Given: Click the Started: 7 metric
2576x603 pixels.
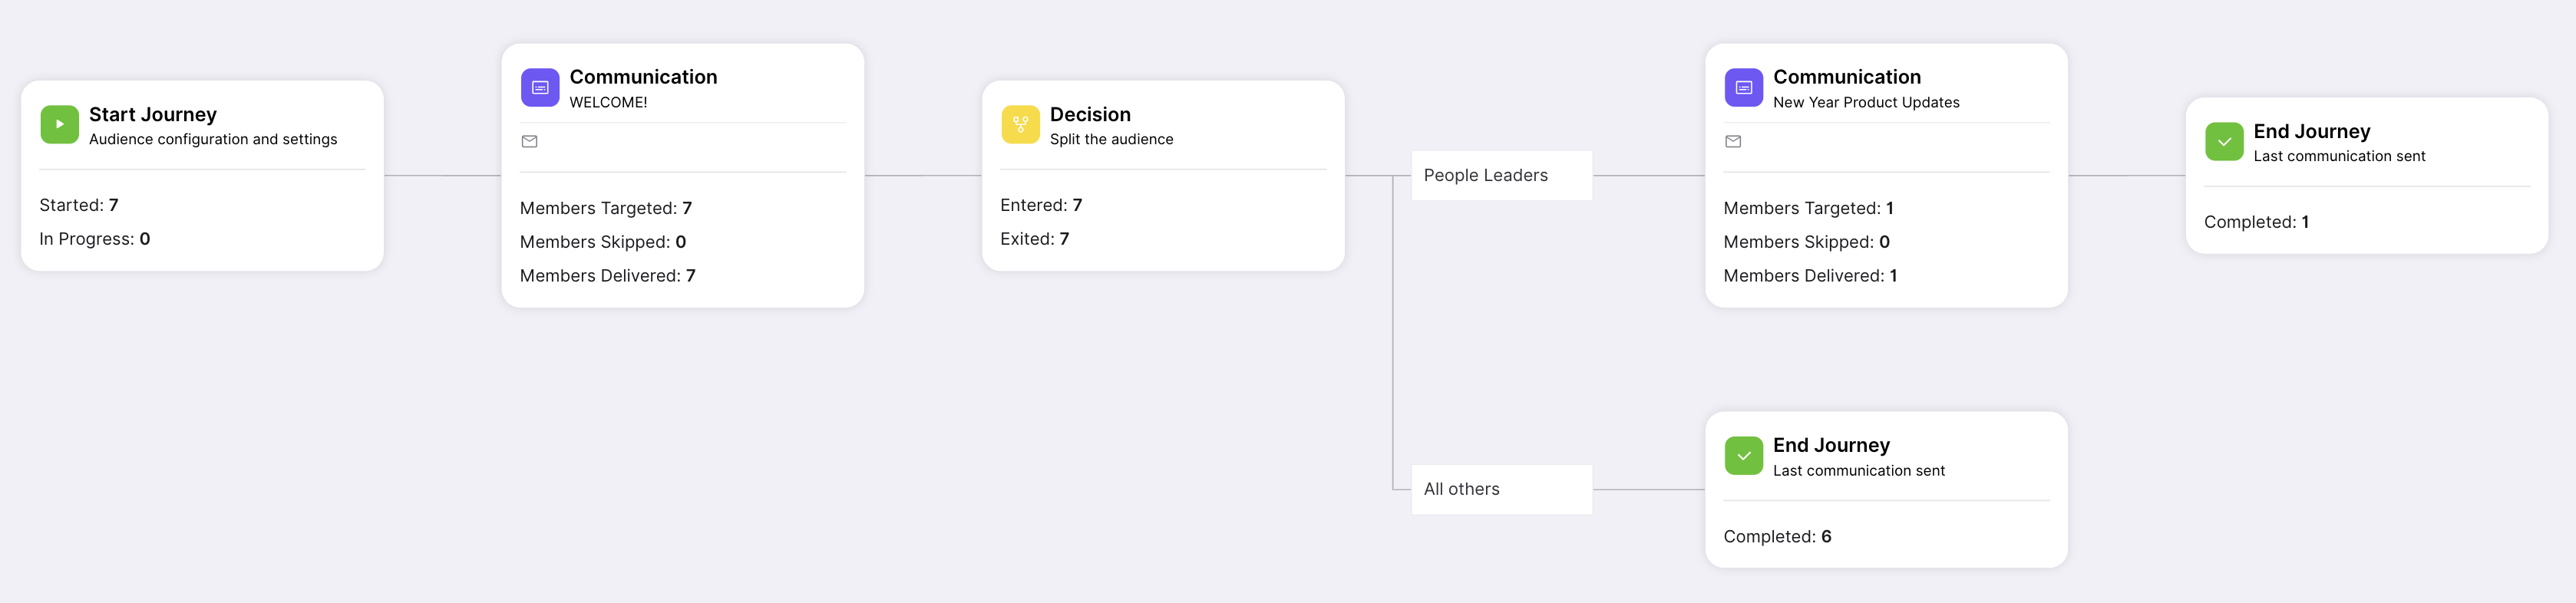Looking at the screenshot, I should (x=79, y=205).
